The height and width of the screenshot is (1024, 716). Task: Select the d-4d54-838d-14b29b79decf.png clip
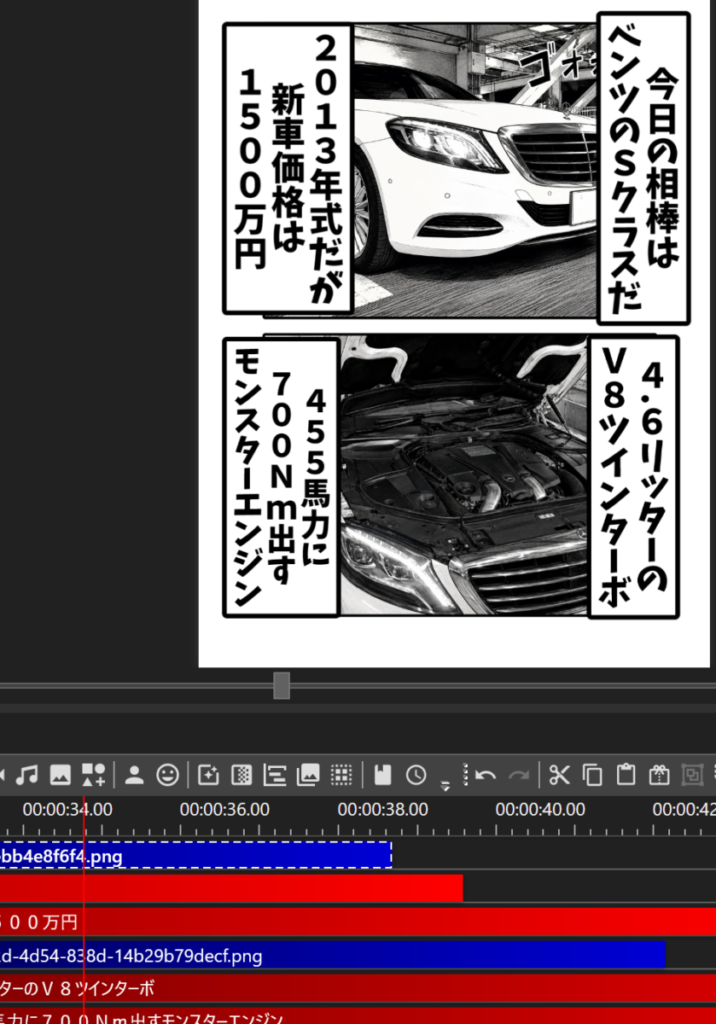pos(333,955)
